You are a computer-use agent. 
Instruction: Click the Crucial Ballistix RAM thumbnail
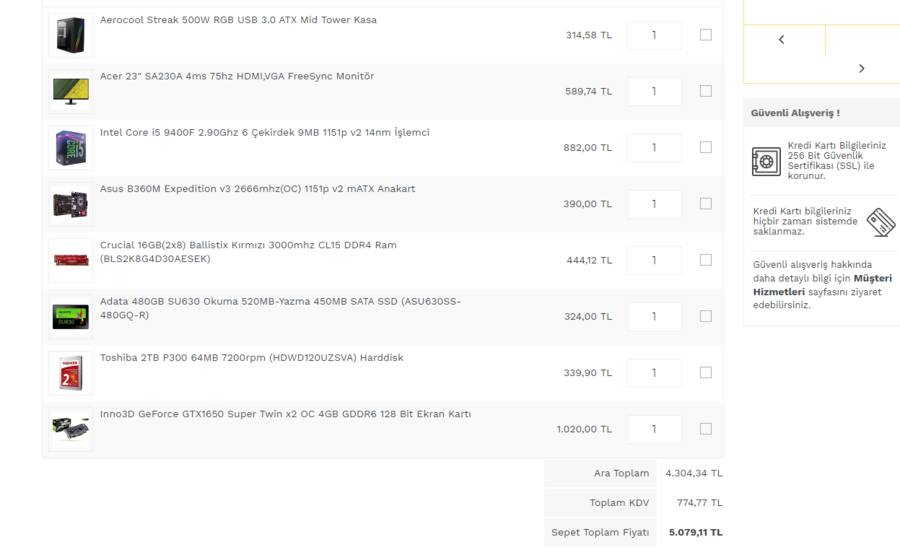(x=70, y=260)
